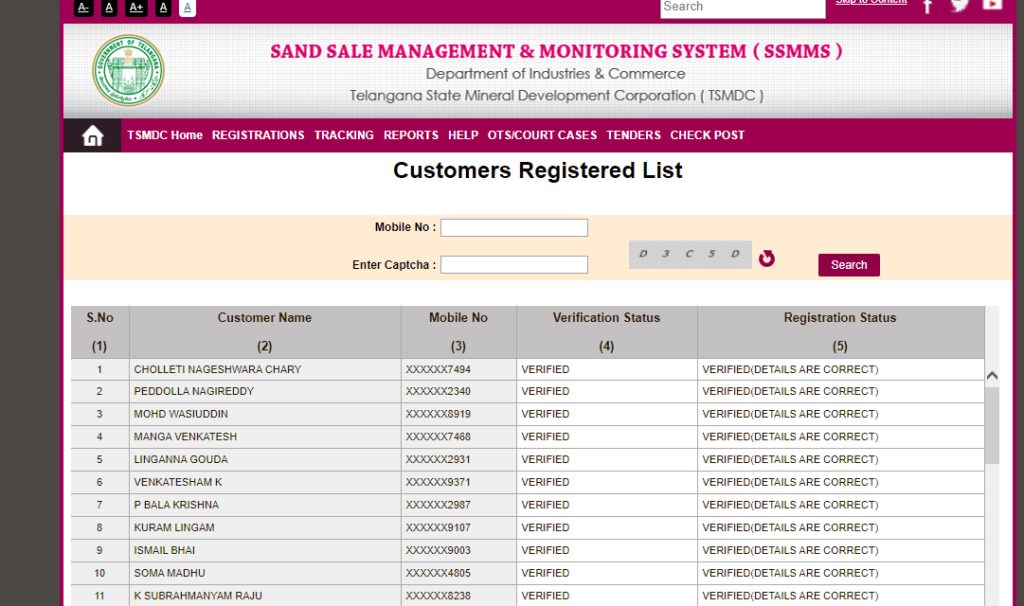Viewport: 1024px width, 606px height.
Task: Click mobile number XXXXXX2340
Action: pyautogui.click(x=438, y=391)
